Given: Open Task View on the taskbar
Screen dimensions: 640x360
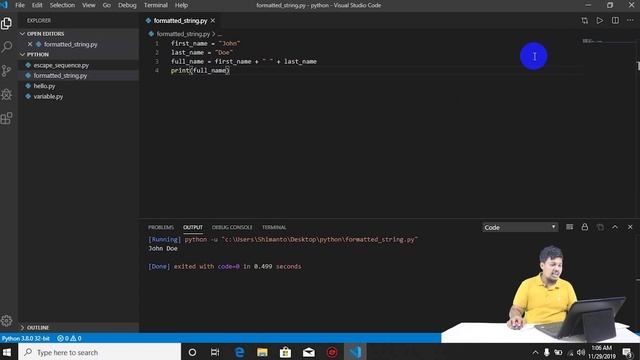Looking at the screenshot, I should coord(215,352).
